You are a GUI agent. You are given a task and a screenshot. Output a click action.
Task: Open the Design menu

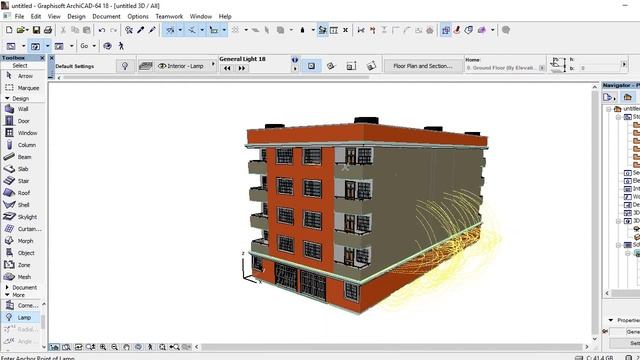pos(76,16)
